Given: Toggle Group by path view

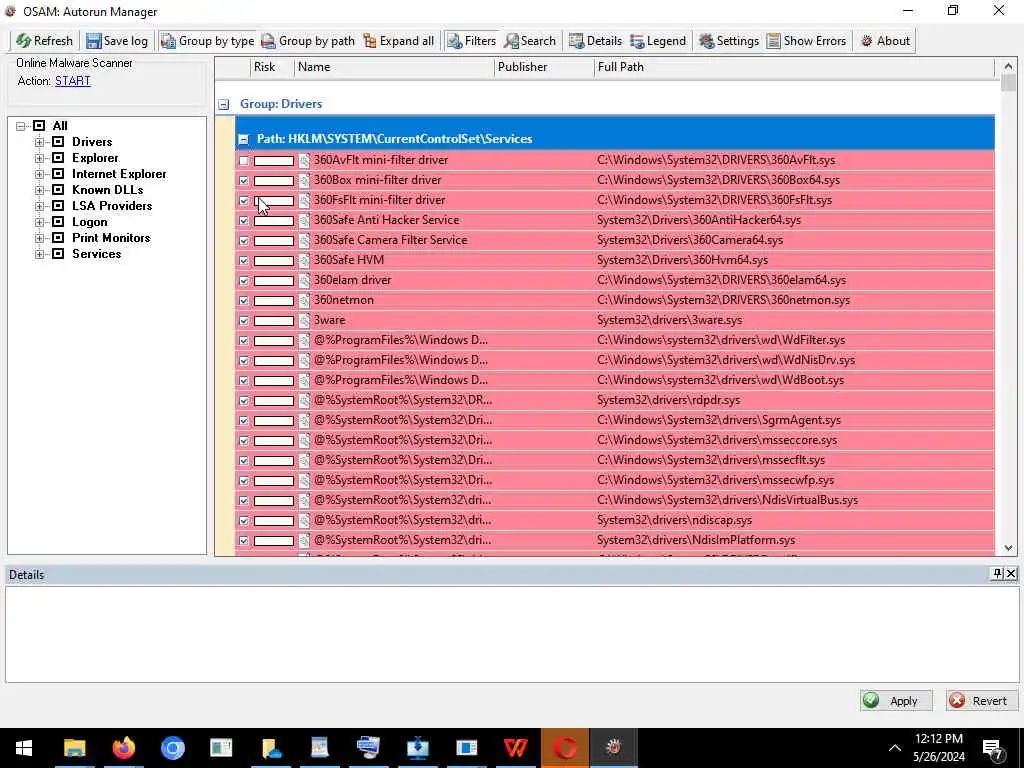Looking at the screenshot, I should (x=308, y=40).
